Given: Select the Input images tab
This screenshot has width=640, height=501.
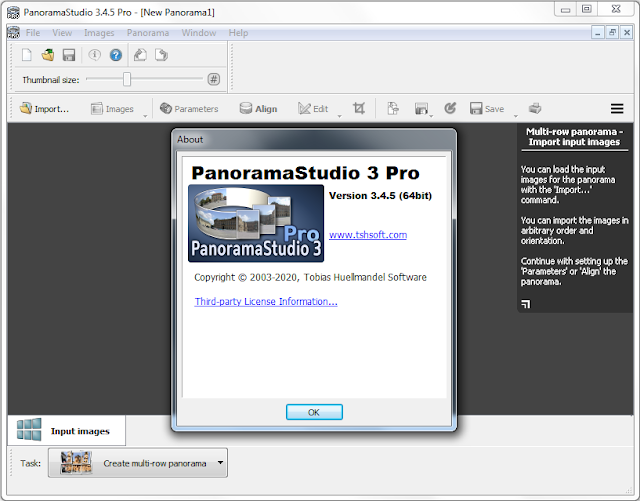Looking at the screenshot, I should click(67, 430).
